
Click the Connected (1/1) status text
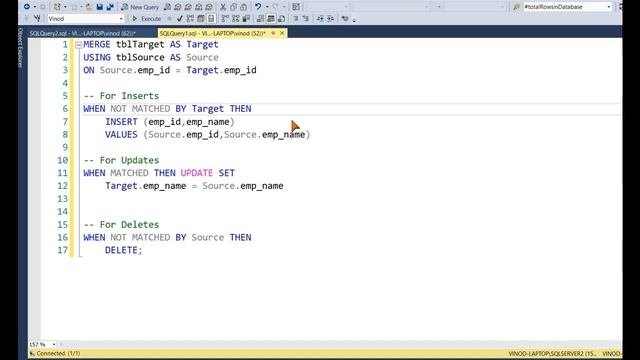pos(58,353)
